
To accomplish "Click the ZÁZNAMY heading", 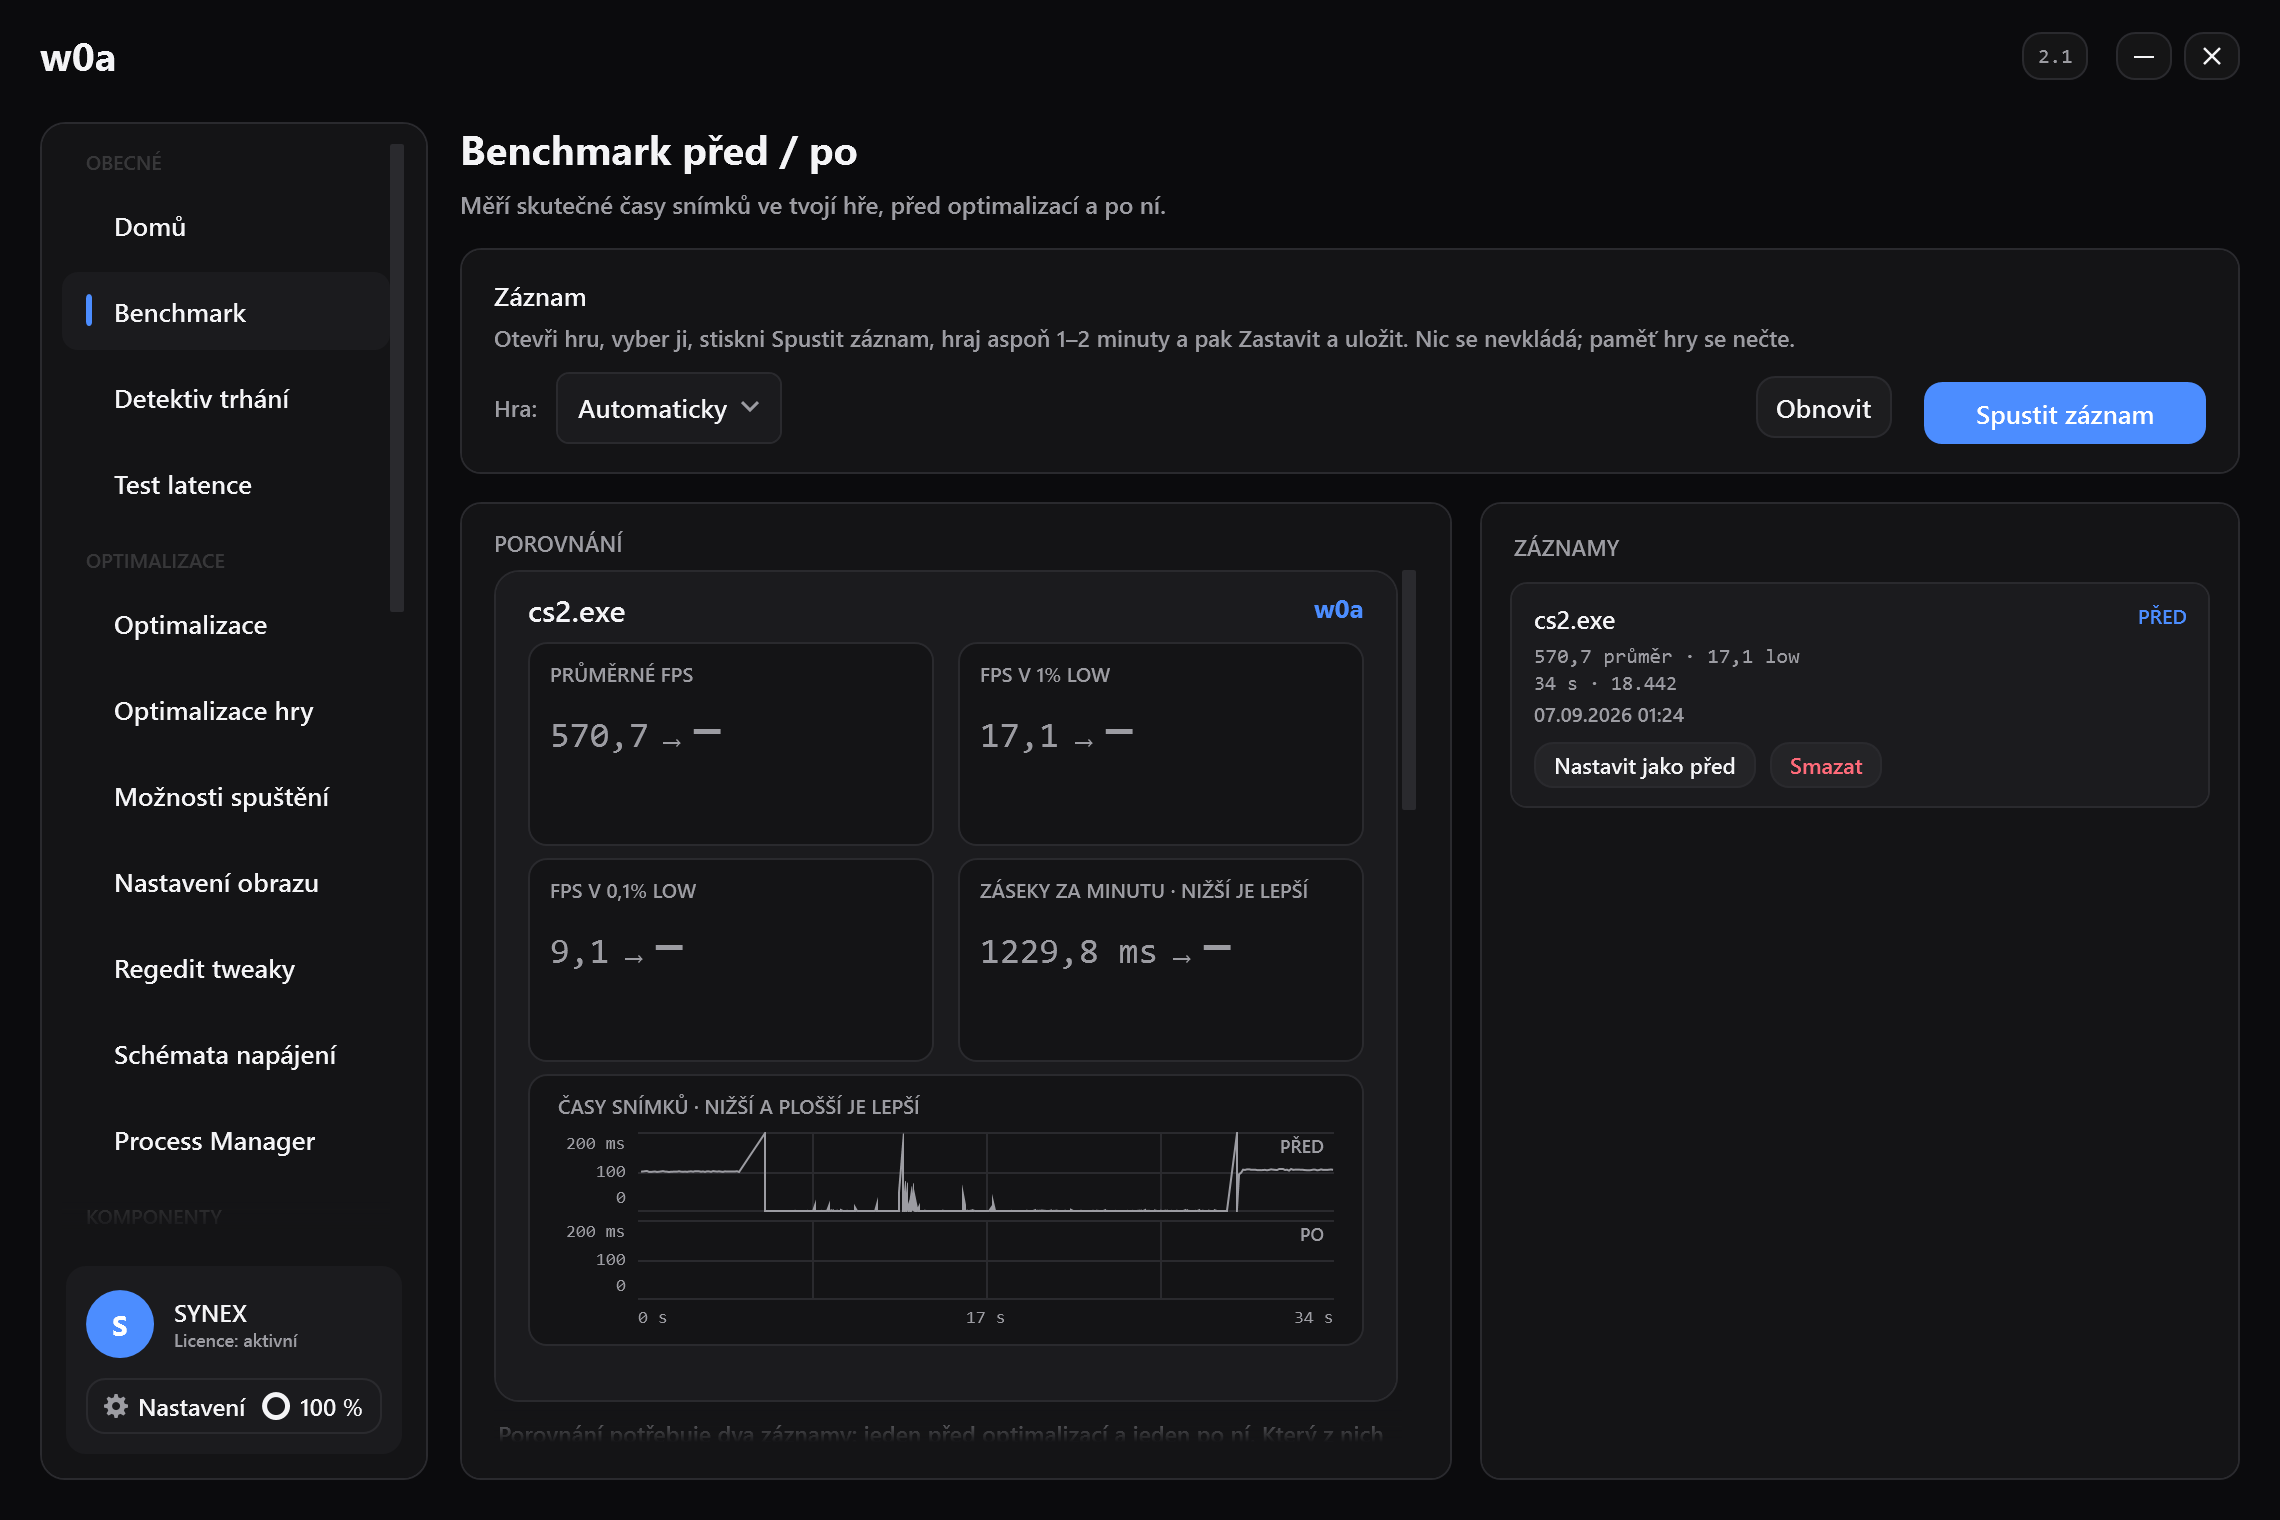I will (x=1566, y=548).
